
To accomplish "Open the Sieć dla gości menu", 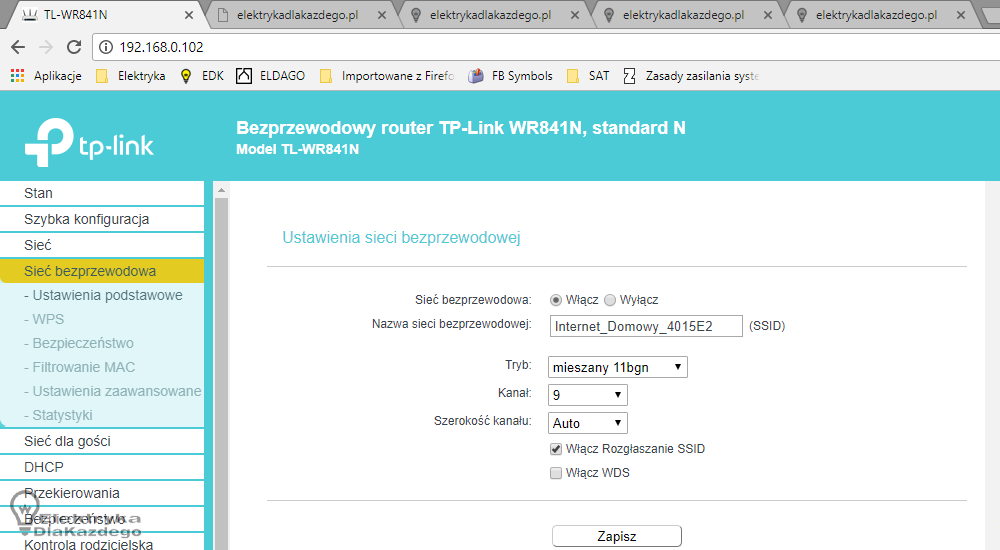I will click(x=67, y=441).
